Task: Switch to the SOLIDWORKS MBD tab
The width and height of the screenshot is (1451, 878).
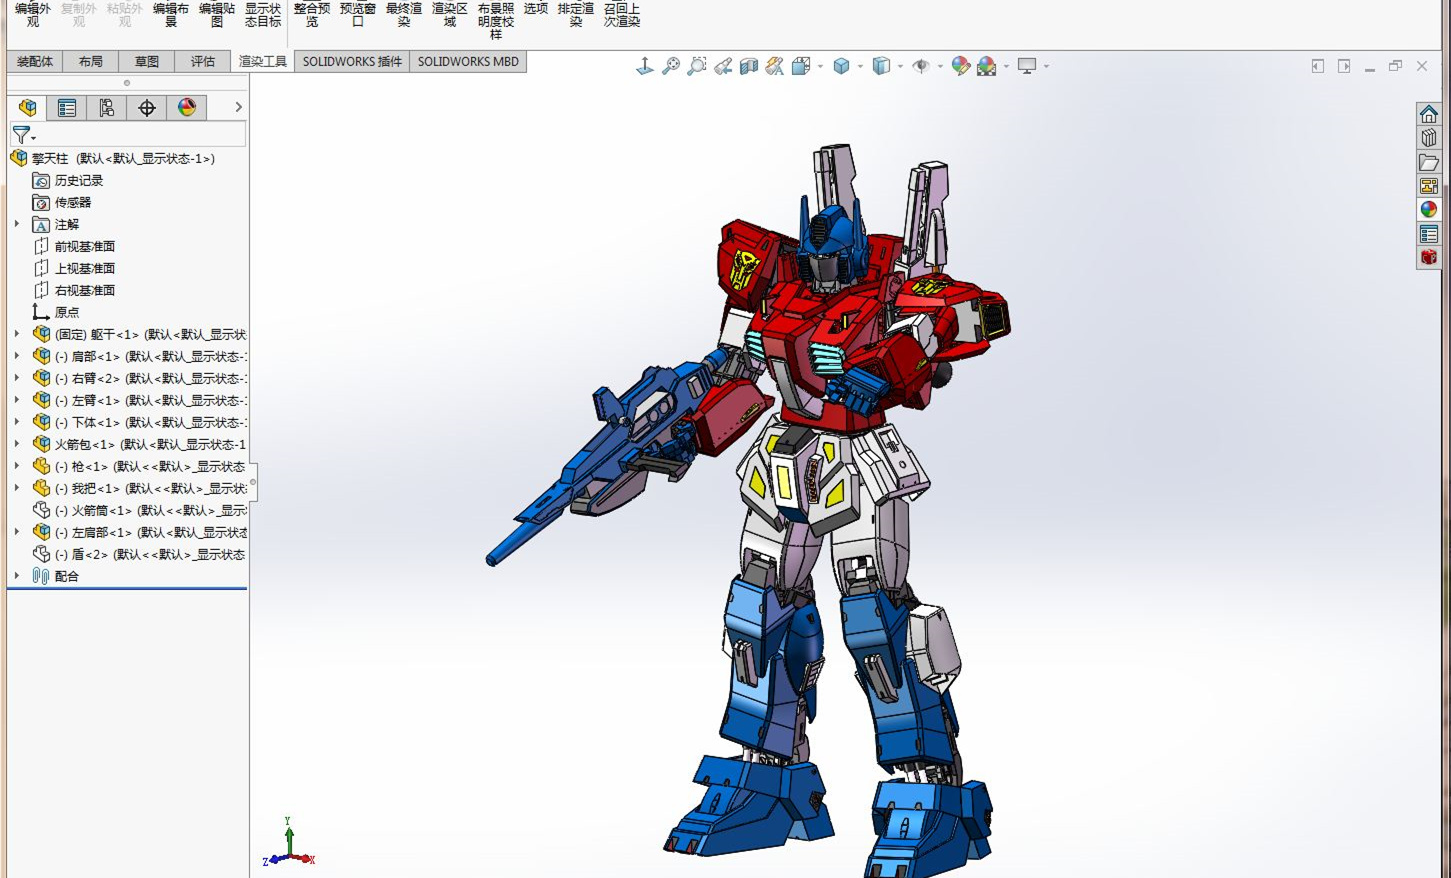Action: coord(468,62)
